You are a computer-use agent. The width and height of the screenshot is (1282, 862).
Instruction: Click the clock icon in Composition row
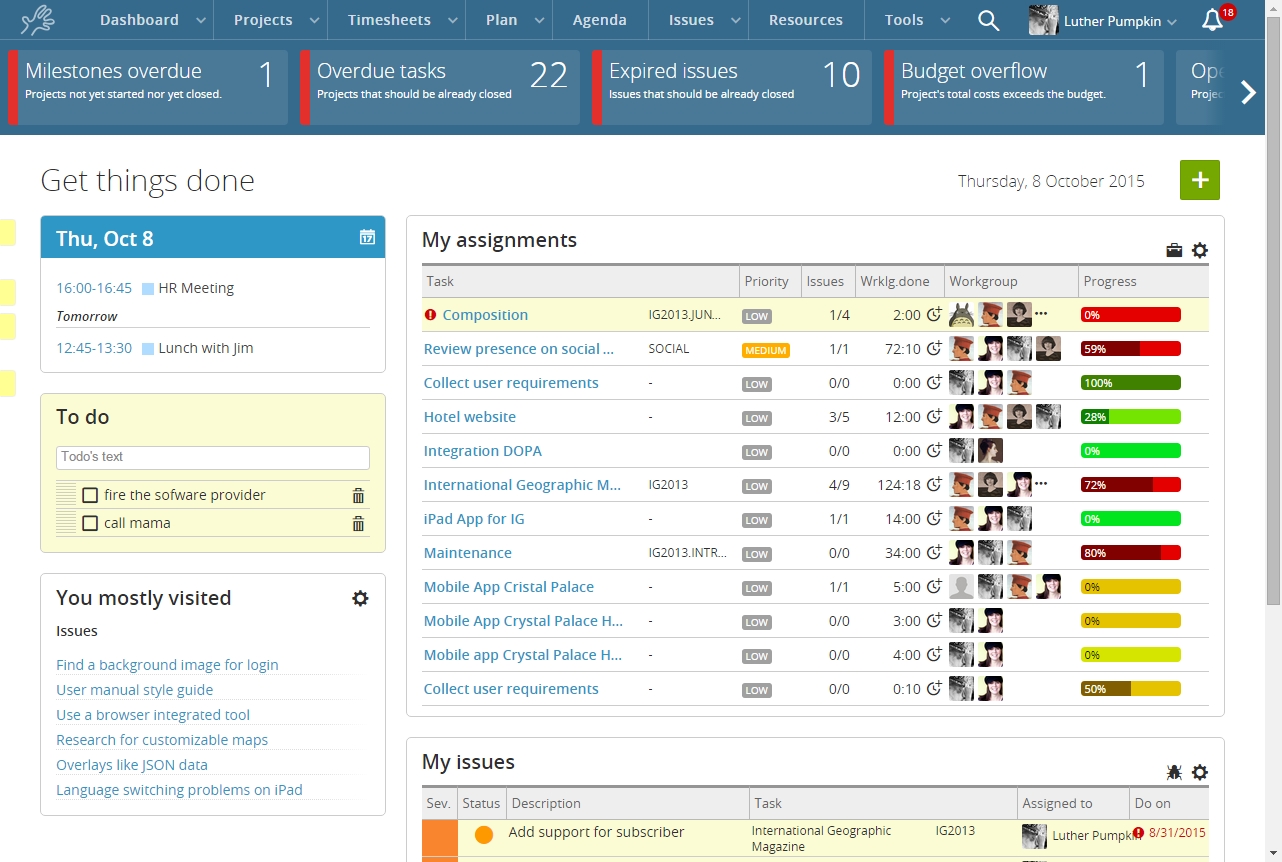pos(935,315)
